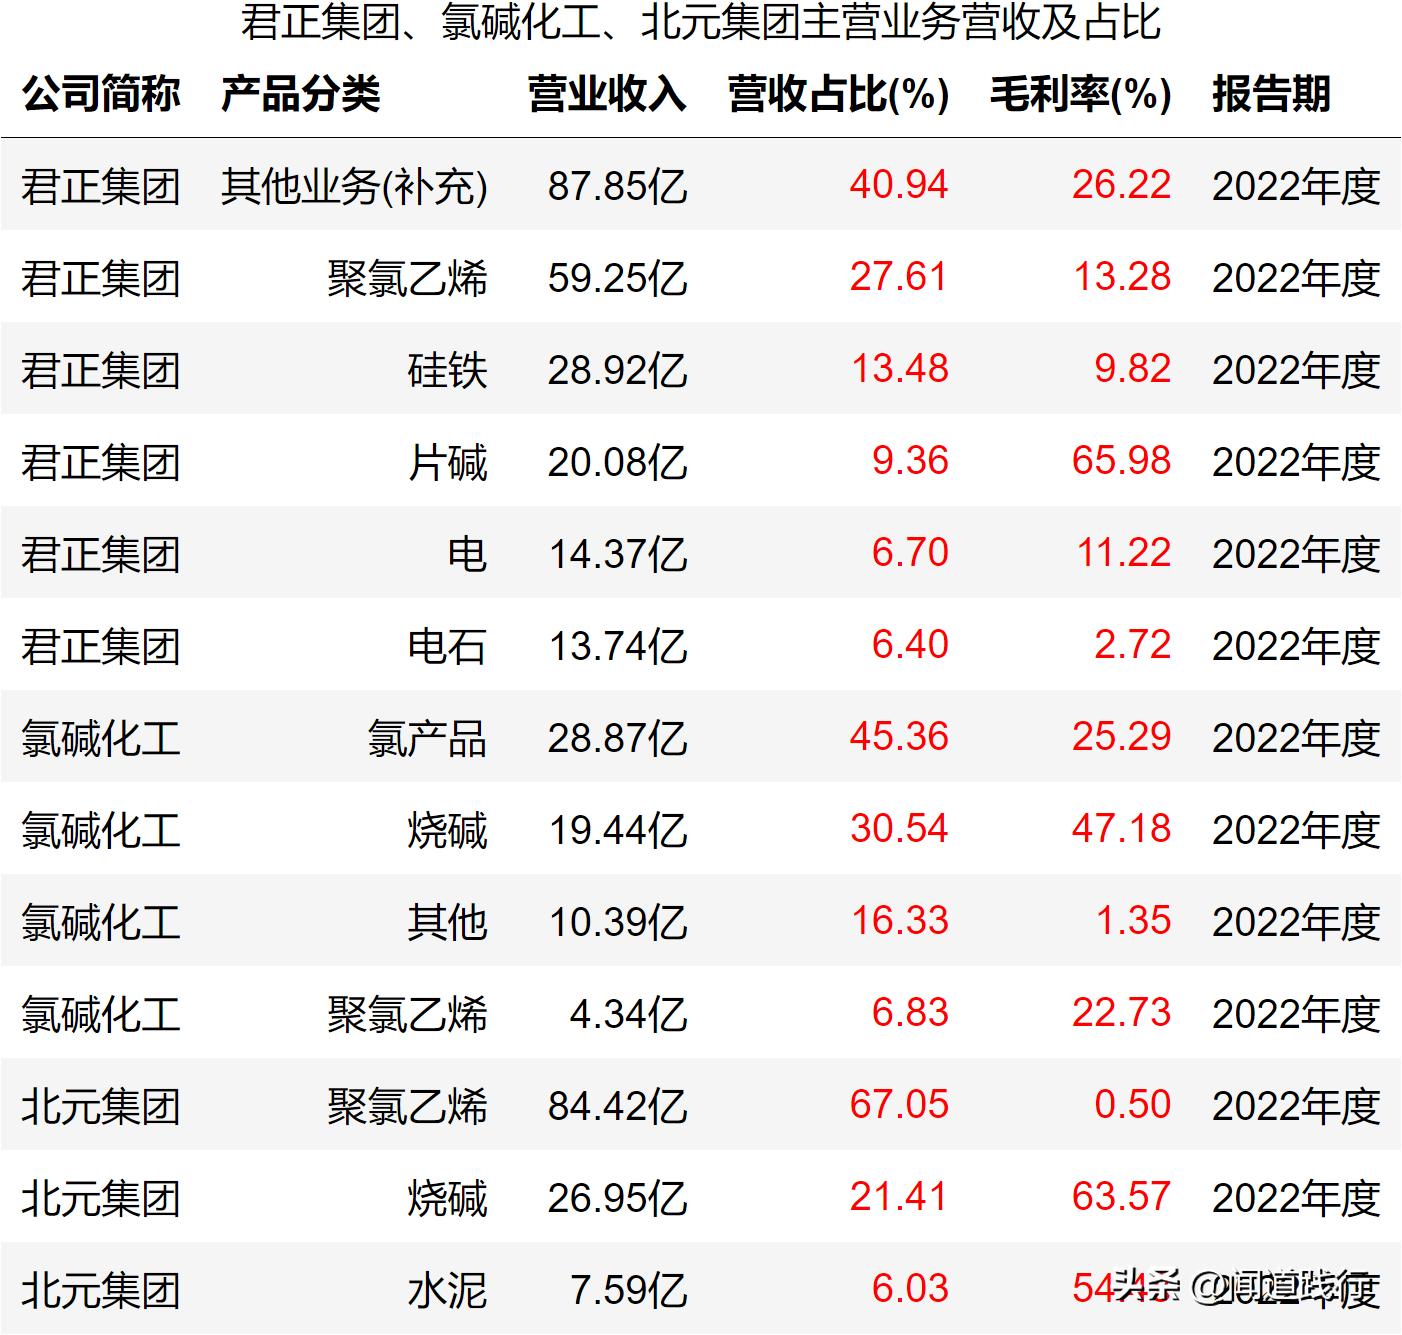The image size is (1402, 1335).
Task: Select the 水泥 product cell
Action: (448, 1290)
